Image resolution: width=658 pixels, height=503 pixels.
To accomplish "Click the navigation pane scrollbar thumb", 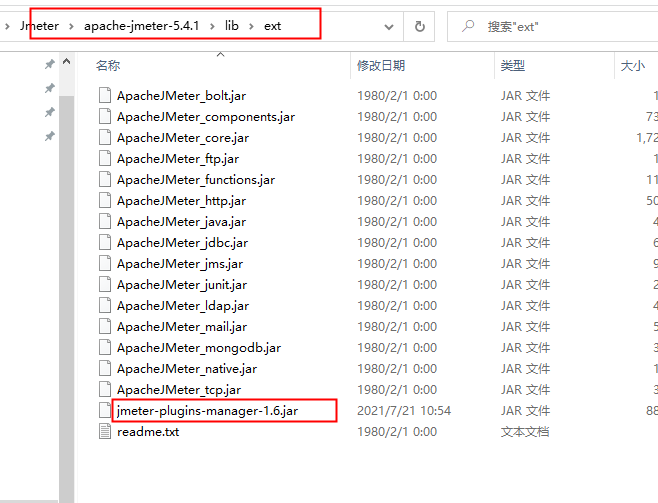I will pos(66,298).
